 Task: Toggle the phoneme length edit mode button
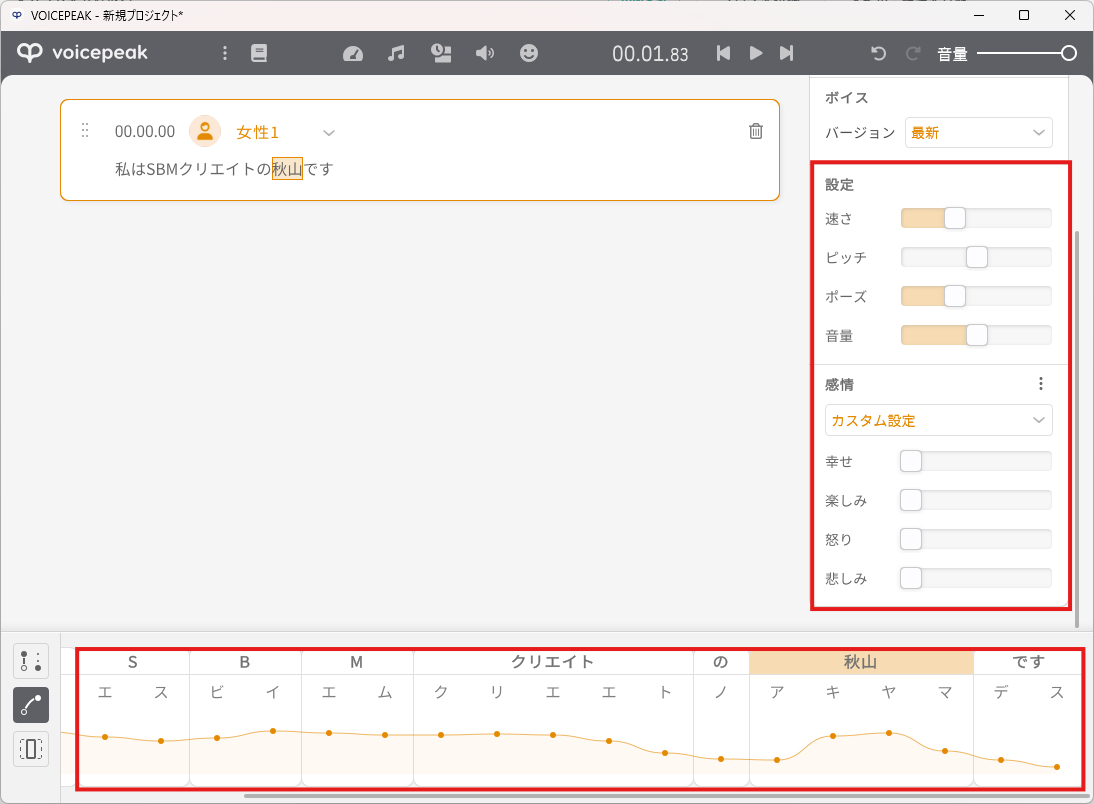coord(31,748)
